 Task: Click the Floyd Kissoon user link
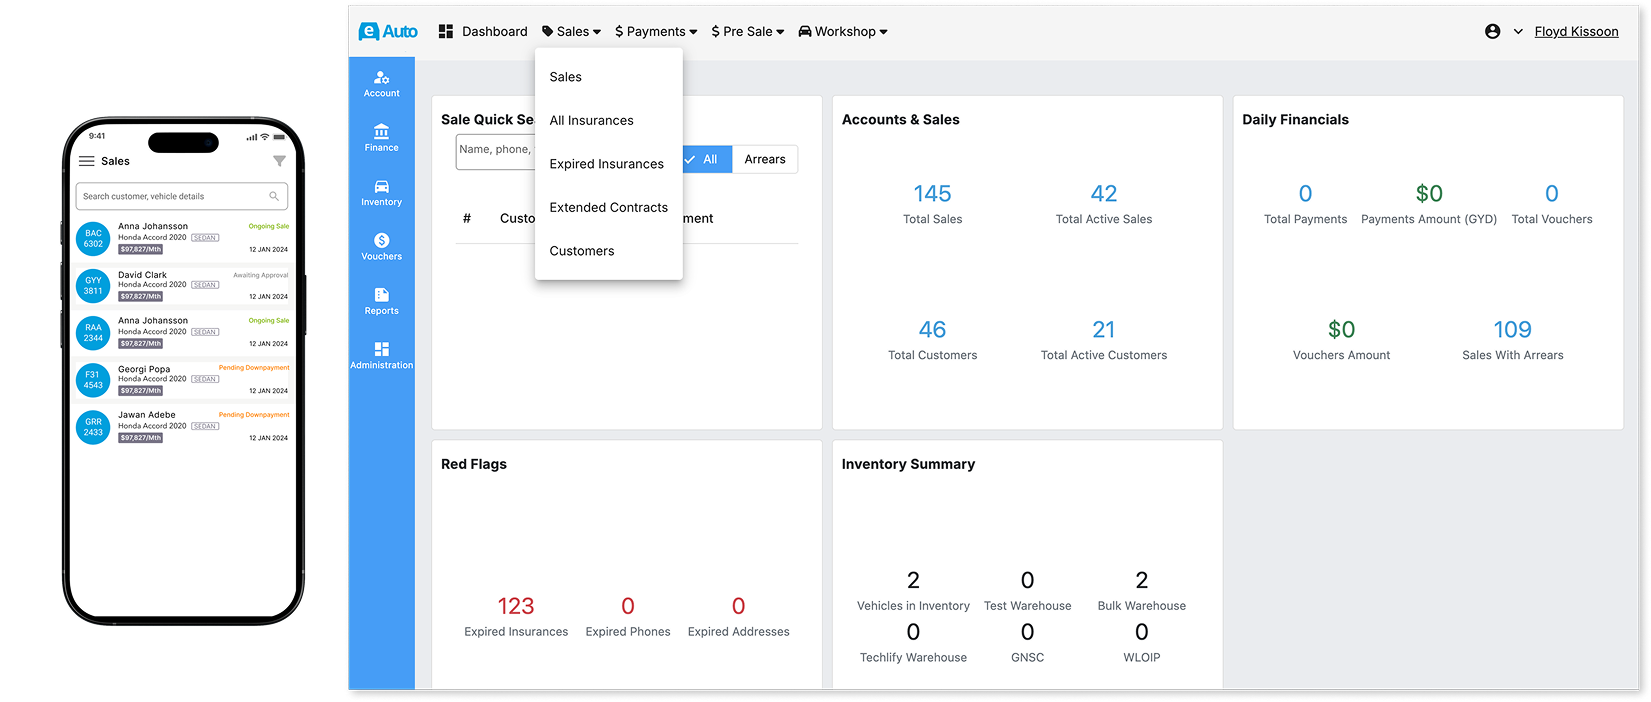(x=1576, y=31)
